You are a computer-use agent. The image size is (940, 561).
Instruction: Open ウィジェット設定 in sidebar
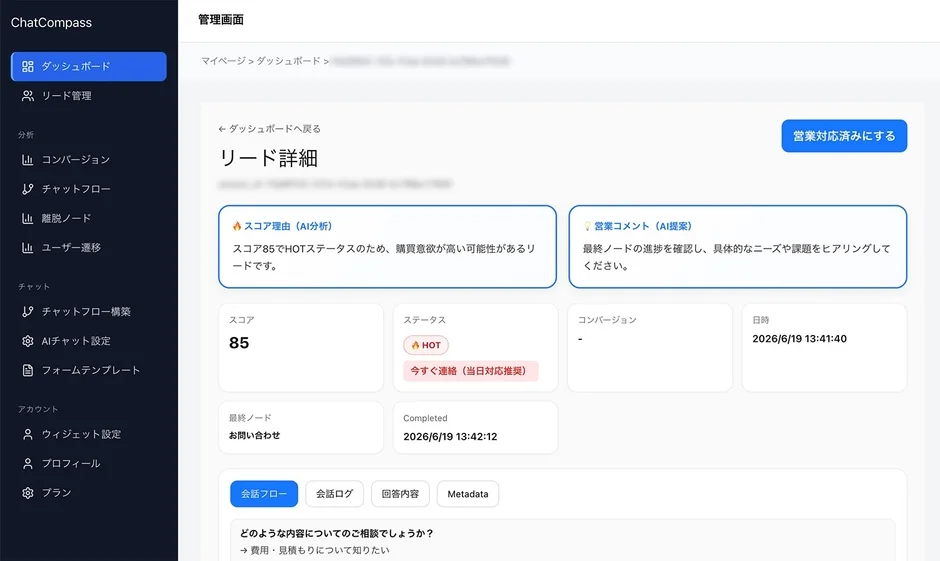(x=89, y=435)
